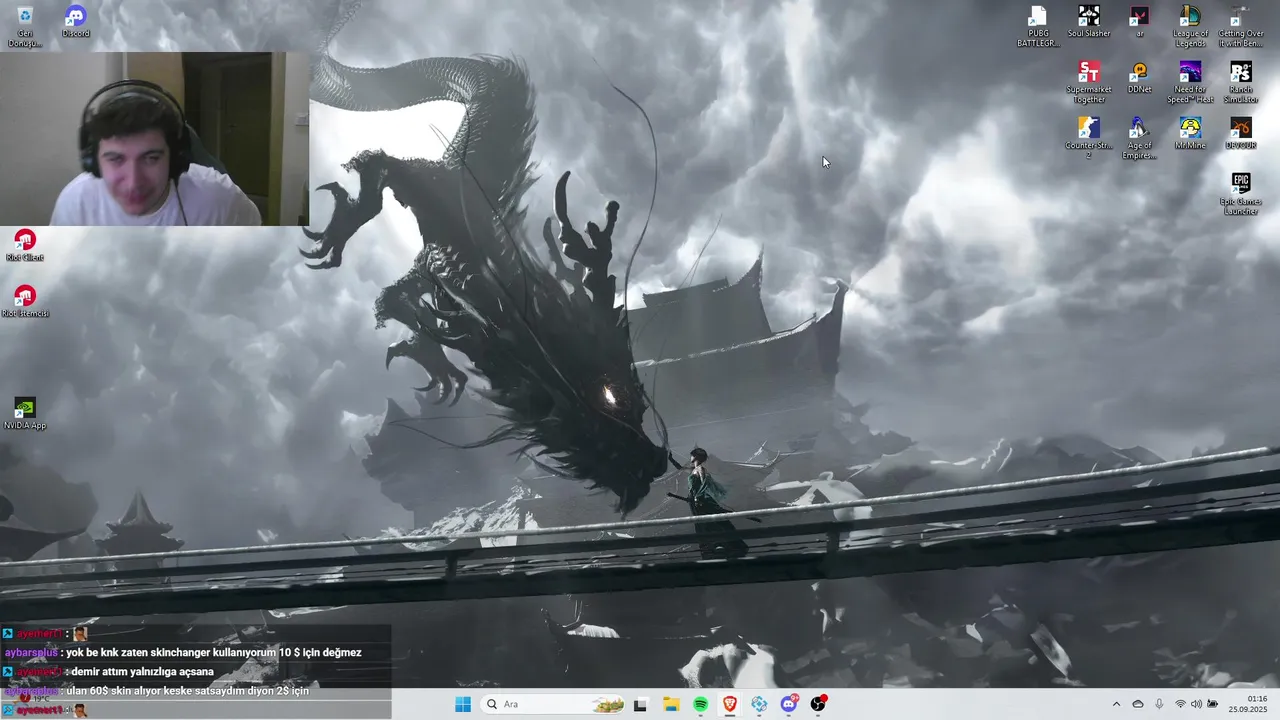1280x720 pixels.
Task: Open the Age of Empires shortcut
Action: point(1139,138)
